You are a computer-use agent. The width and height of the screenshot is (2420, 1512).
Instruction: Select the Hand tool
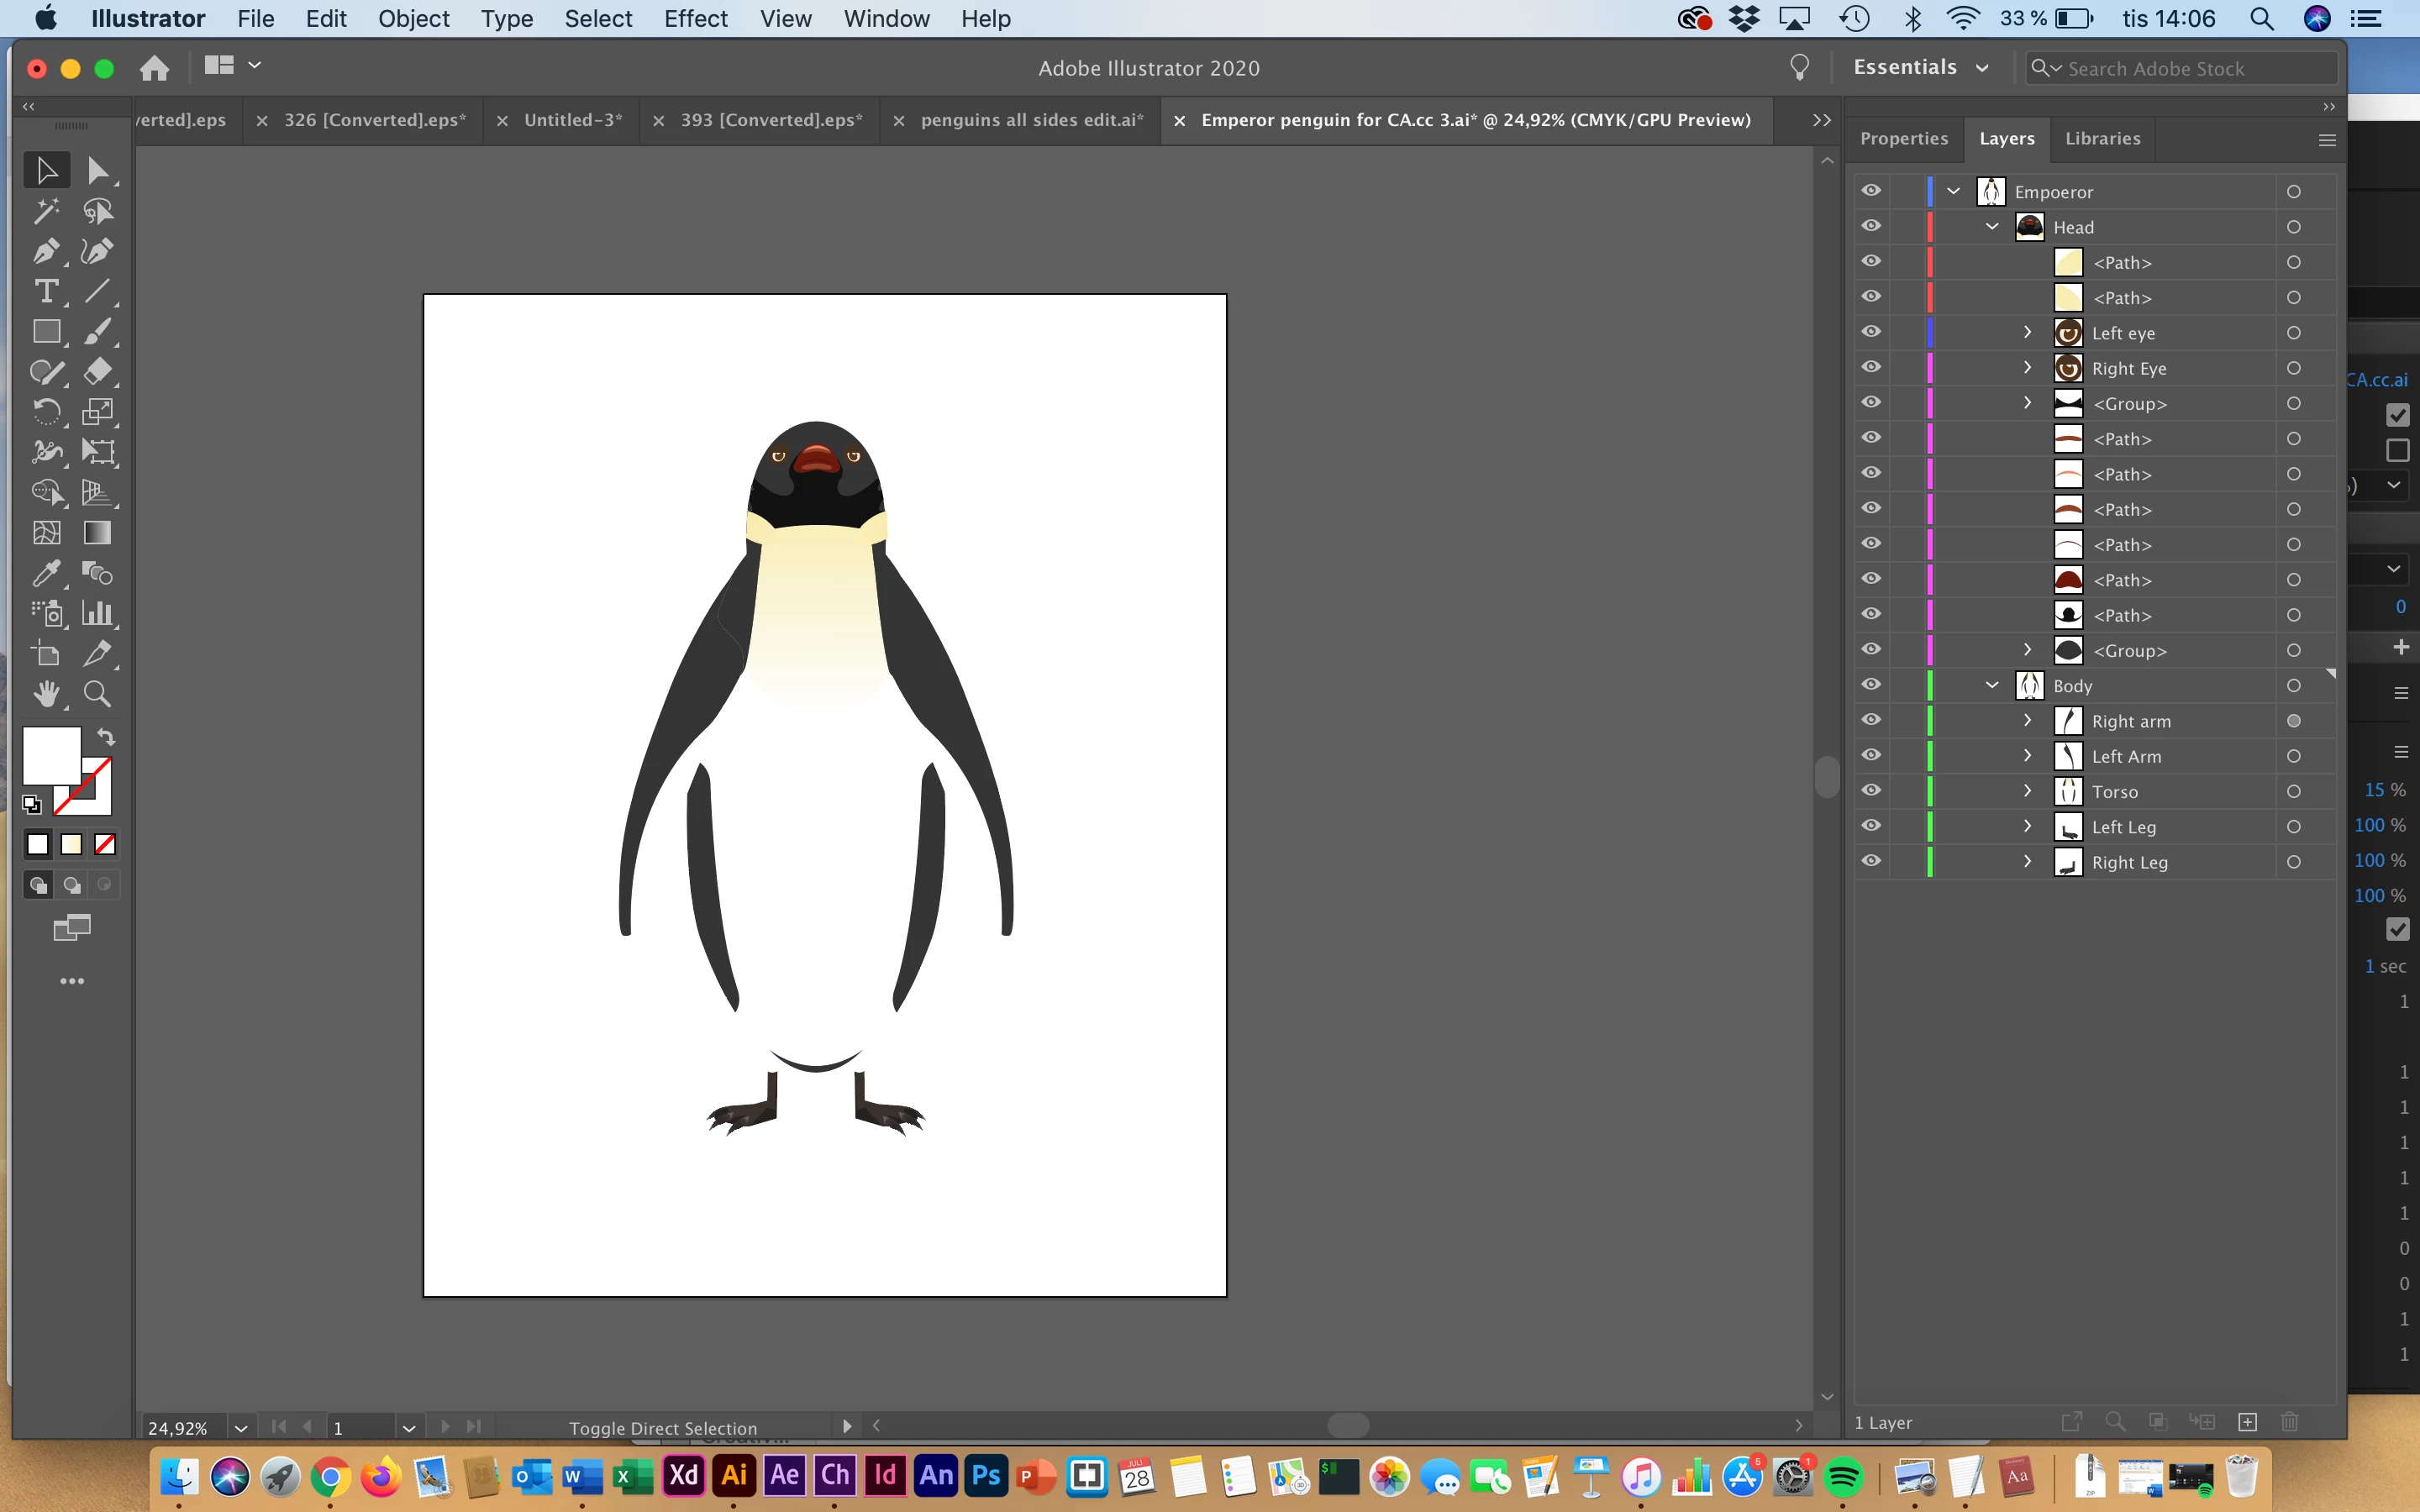click(x=45, y=693)
